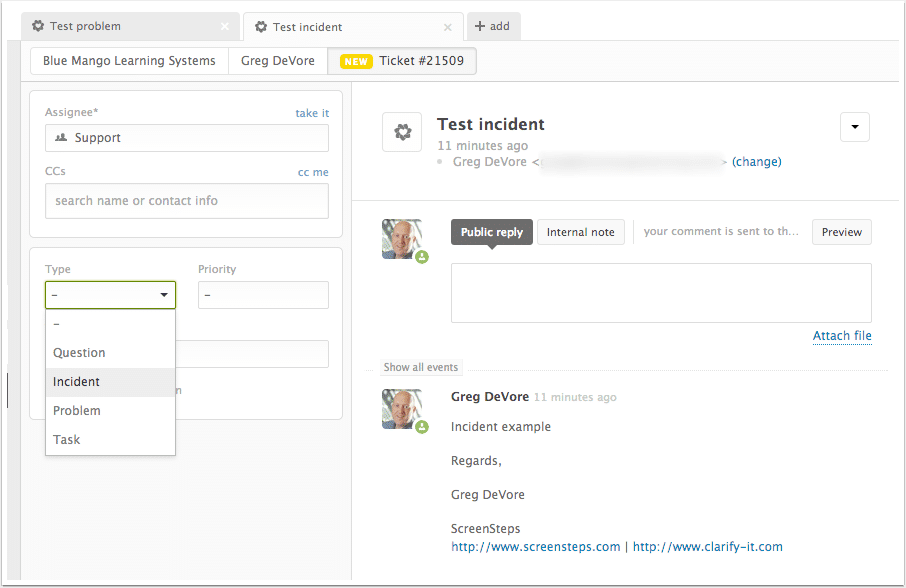Open a new ticket with the add tab

[x=493, y=27]
